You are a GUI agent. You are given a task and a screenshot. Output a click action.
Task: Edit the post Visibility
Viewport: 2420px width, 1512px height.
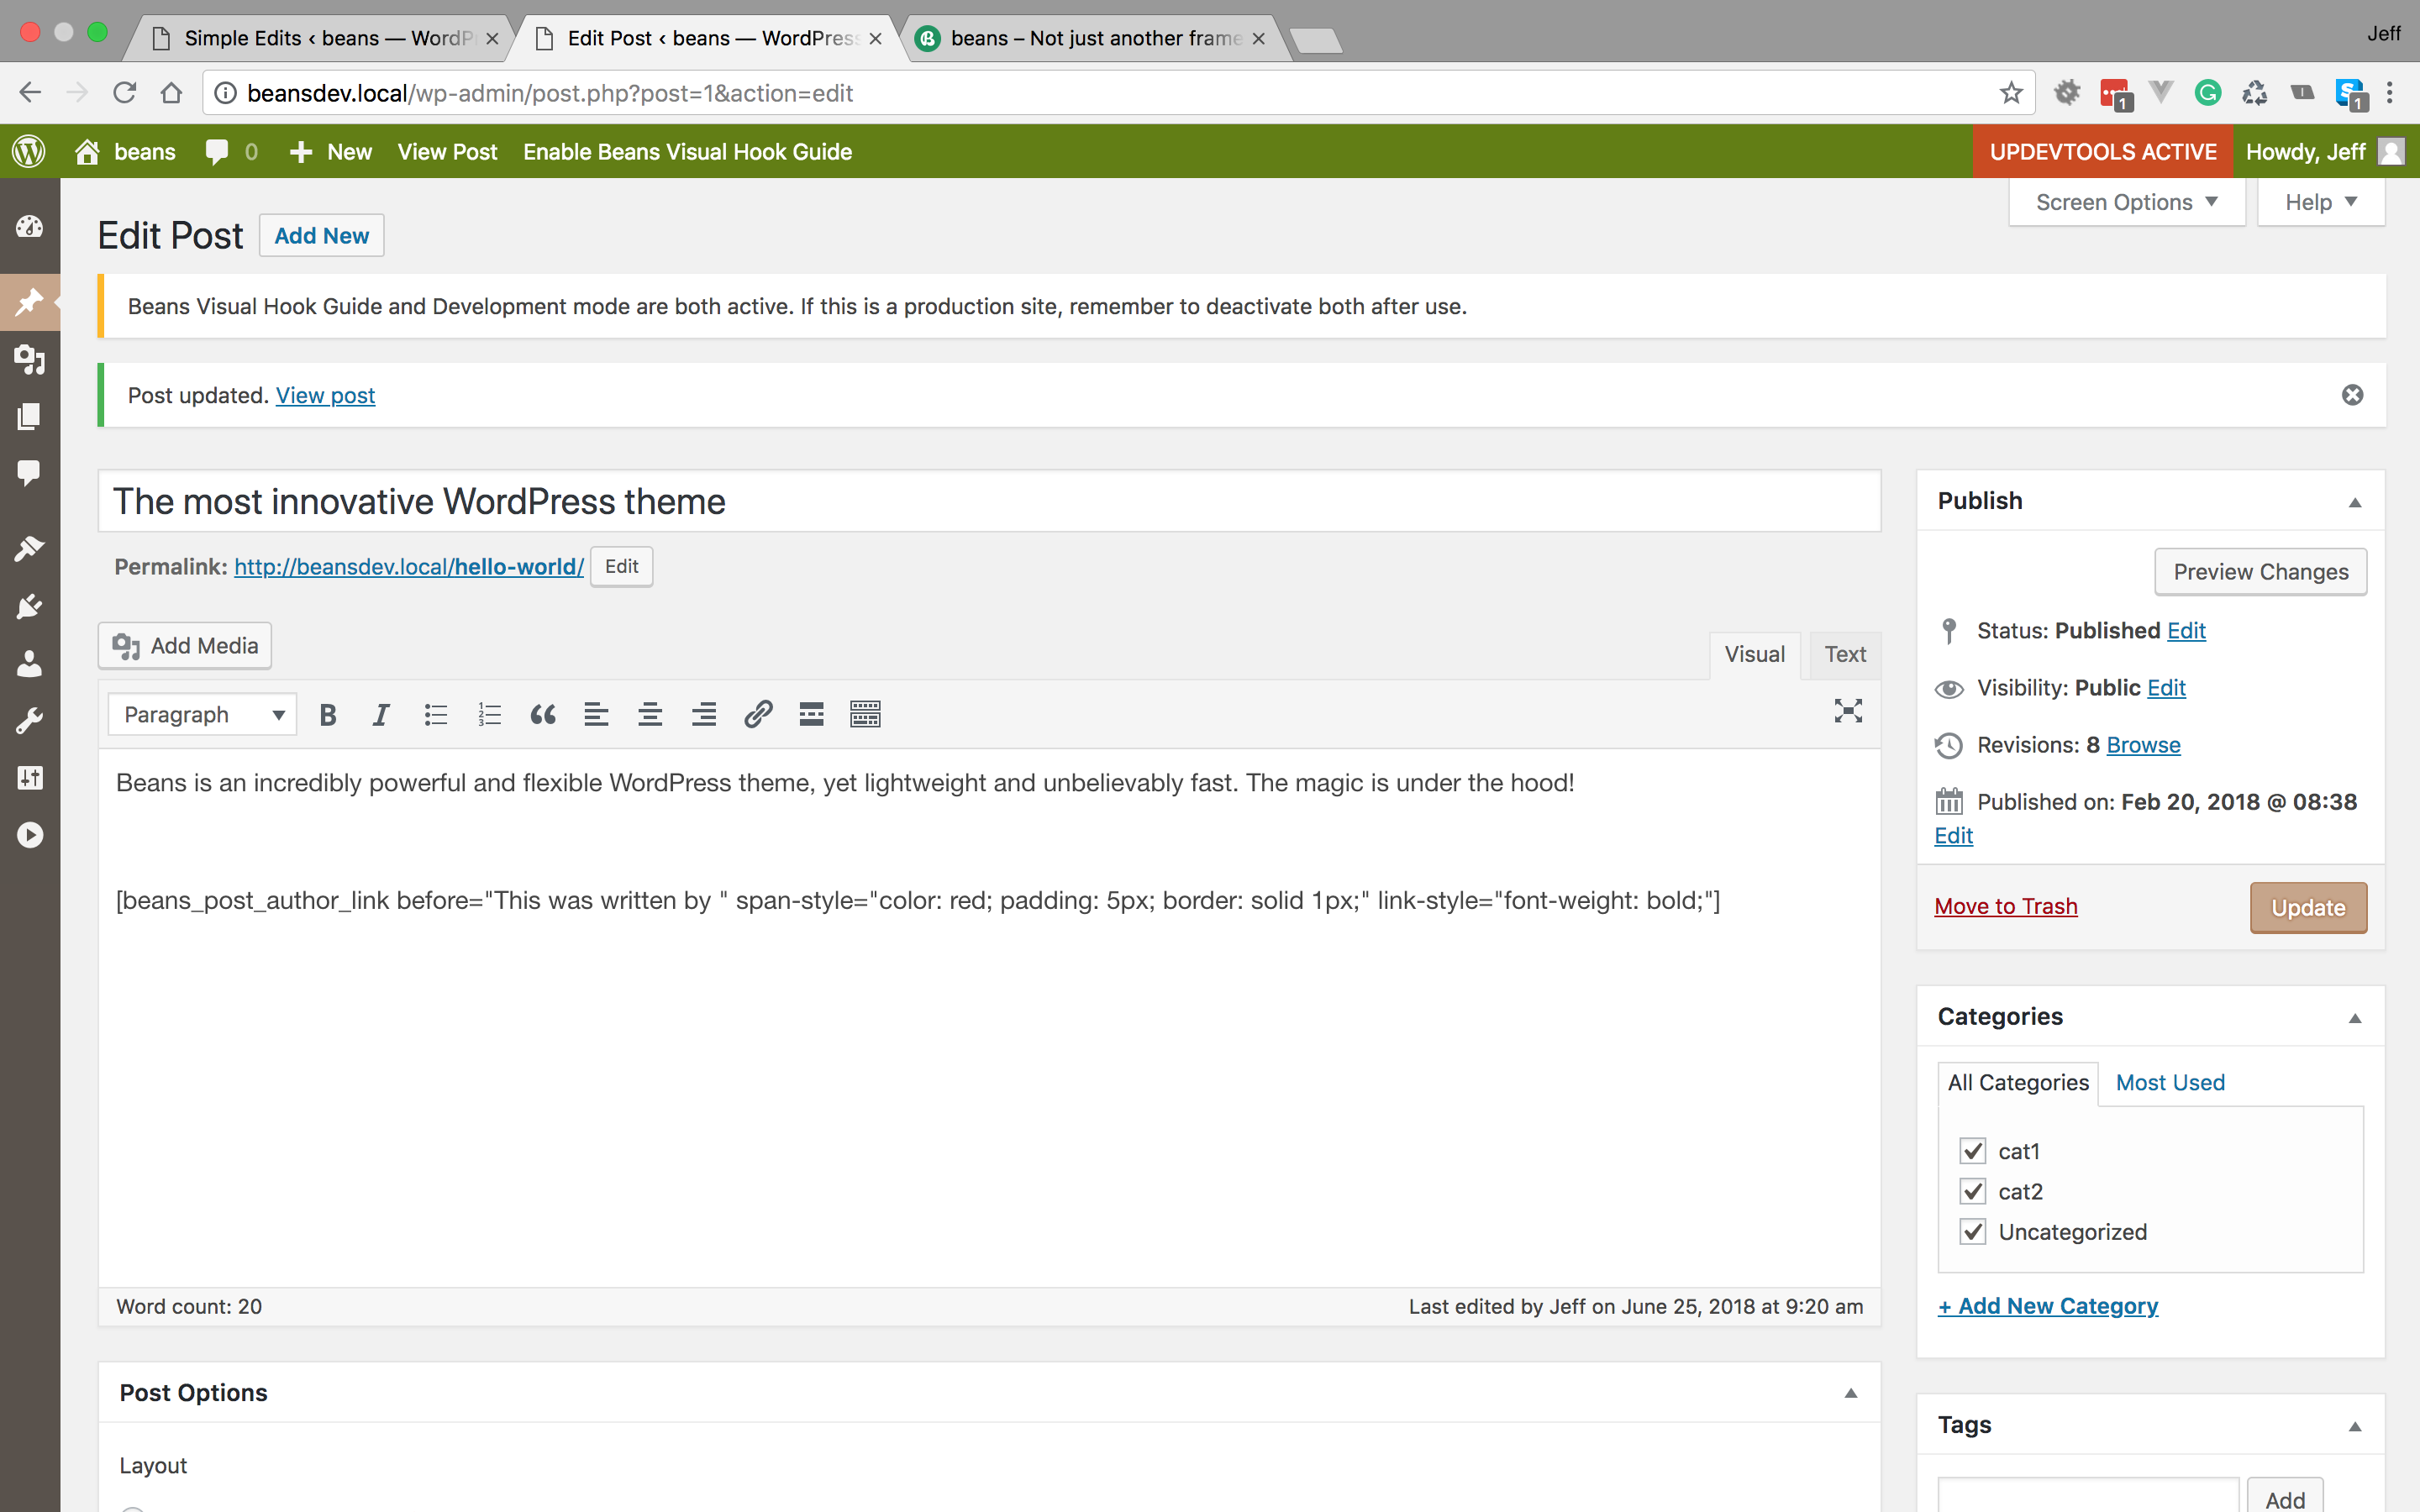pyautogui.click(x=2166, y=688)
